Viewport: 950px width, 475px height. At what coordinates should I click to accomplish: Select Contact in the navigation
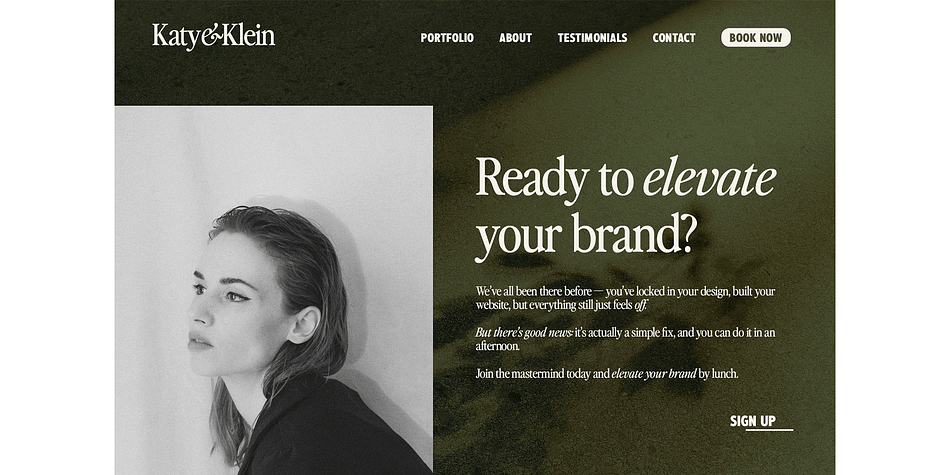[674, 38]
